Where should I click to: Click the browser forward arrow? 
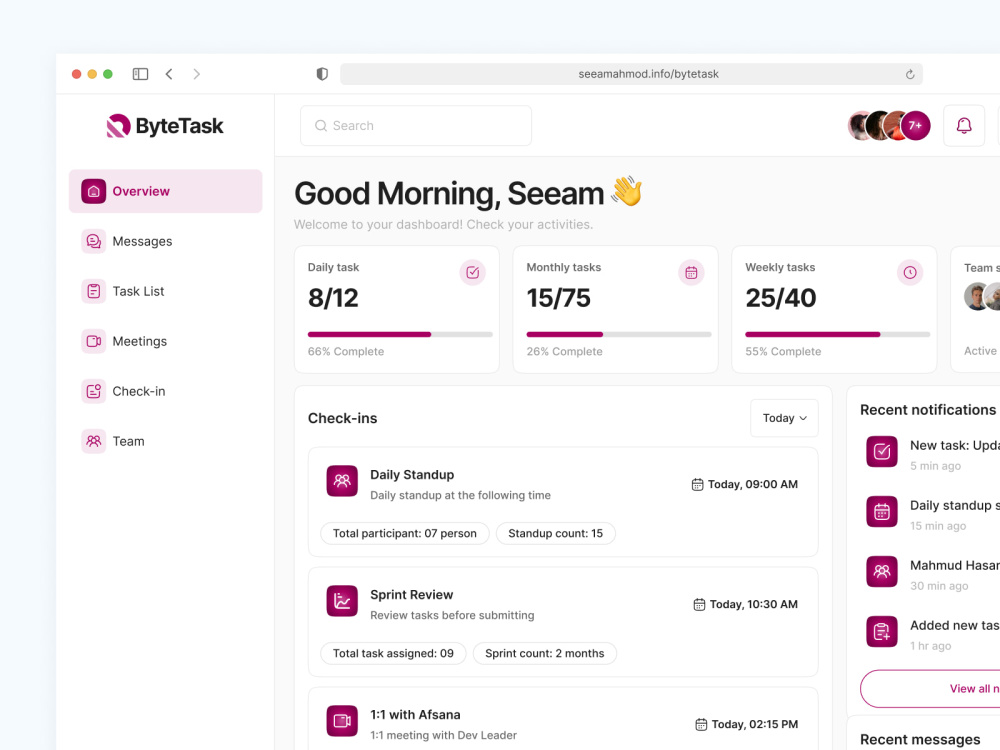click(196, 74)
